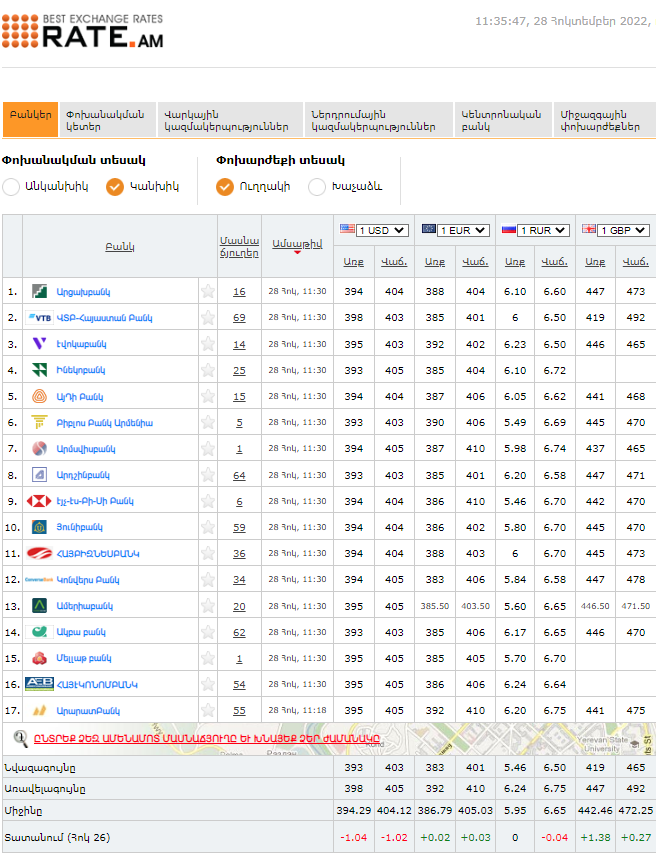Image resolution: width=656 pixels, height=855 pixels.
Task: Click the Ինեկոբանկ green logo icon
Action: pyautogui.click(x=39, y=370)
